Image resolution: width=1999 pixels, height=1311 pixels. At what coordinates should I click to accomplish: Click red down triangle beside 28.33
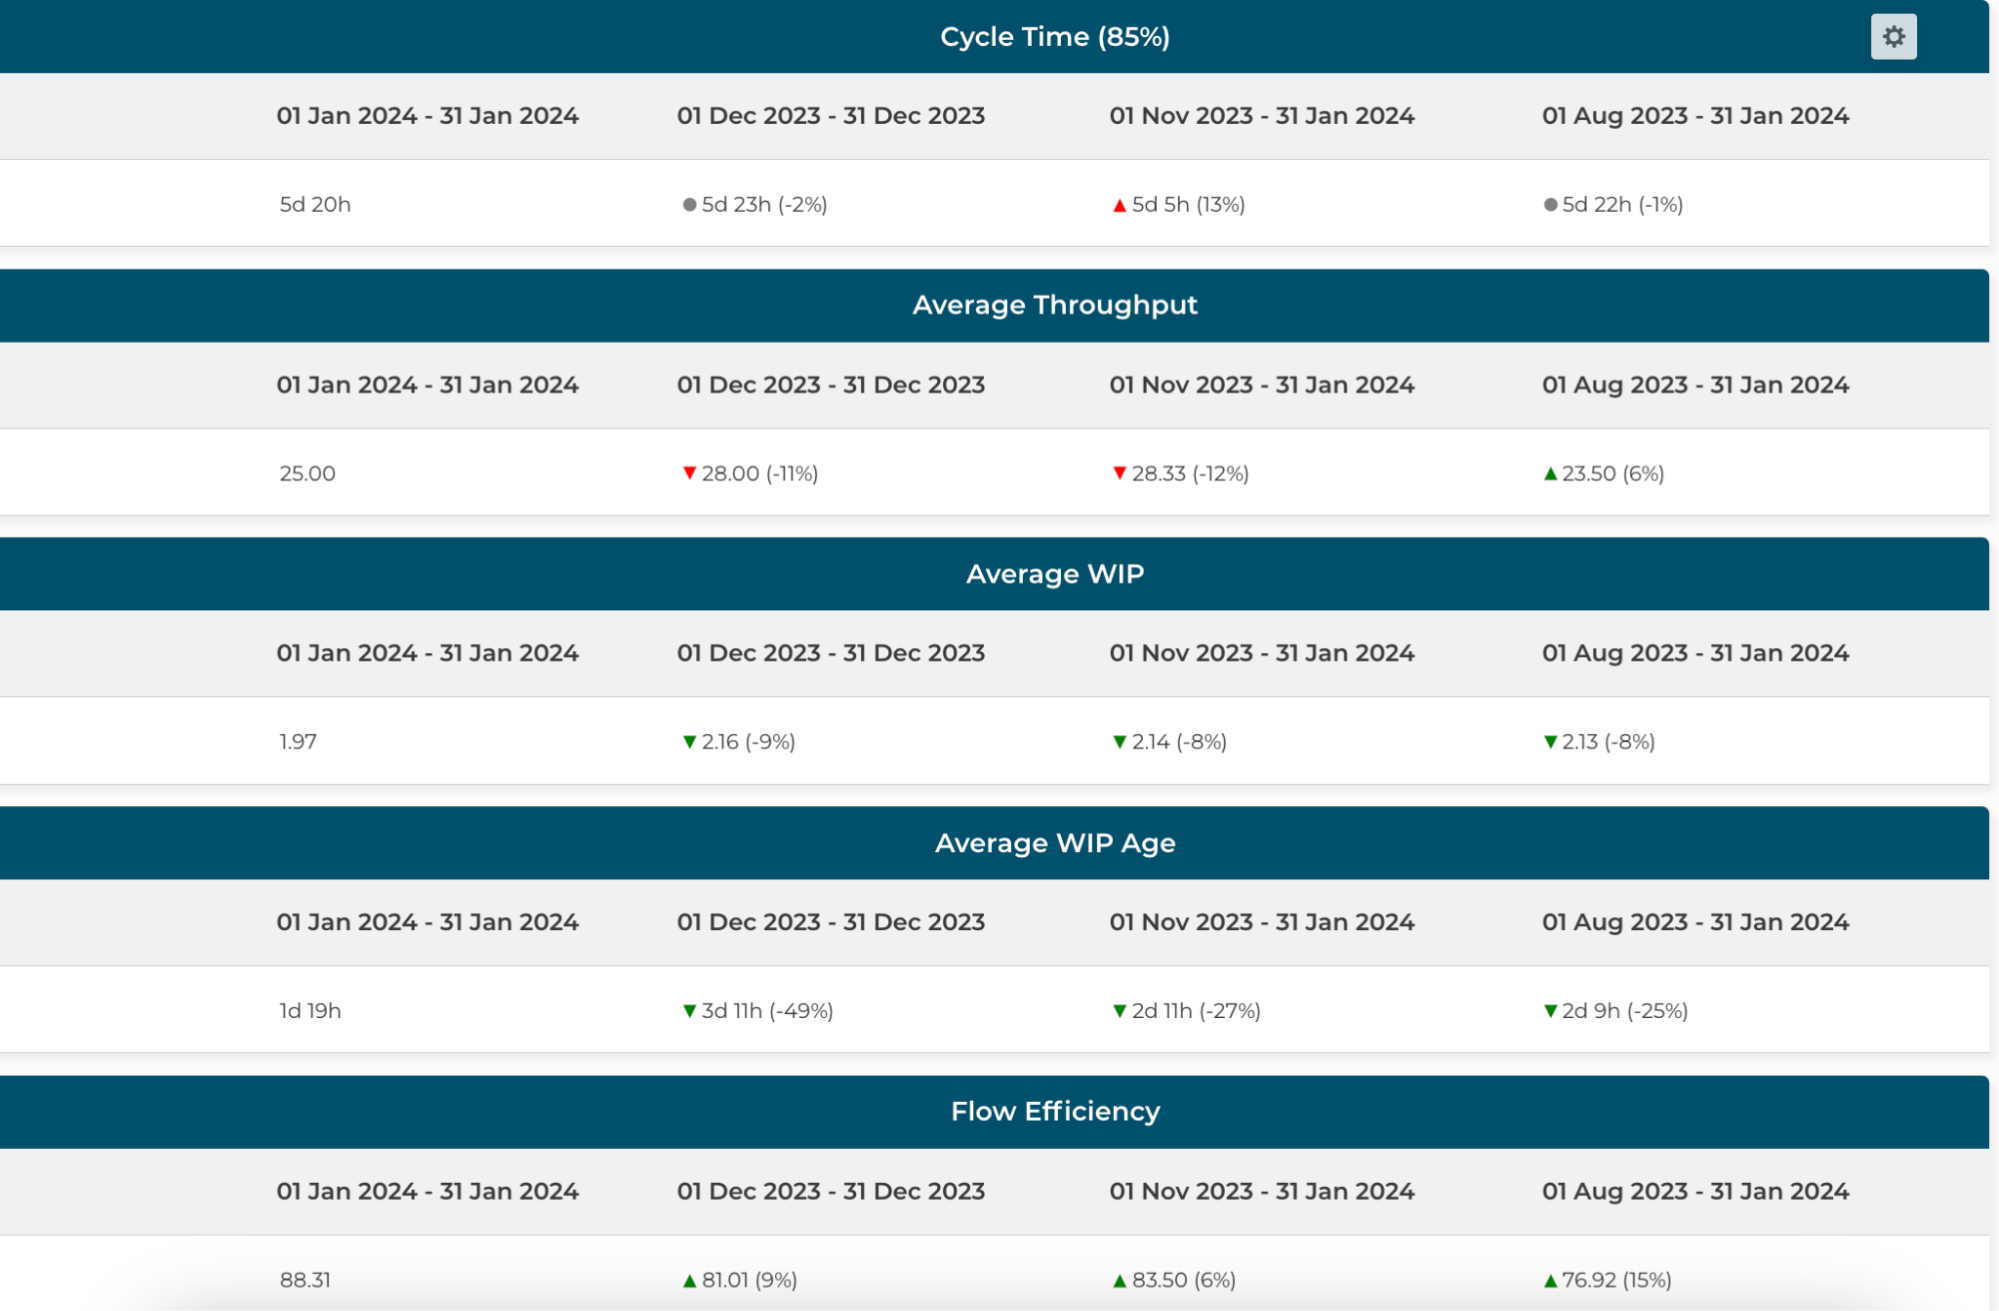(x=1119, y=473)
